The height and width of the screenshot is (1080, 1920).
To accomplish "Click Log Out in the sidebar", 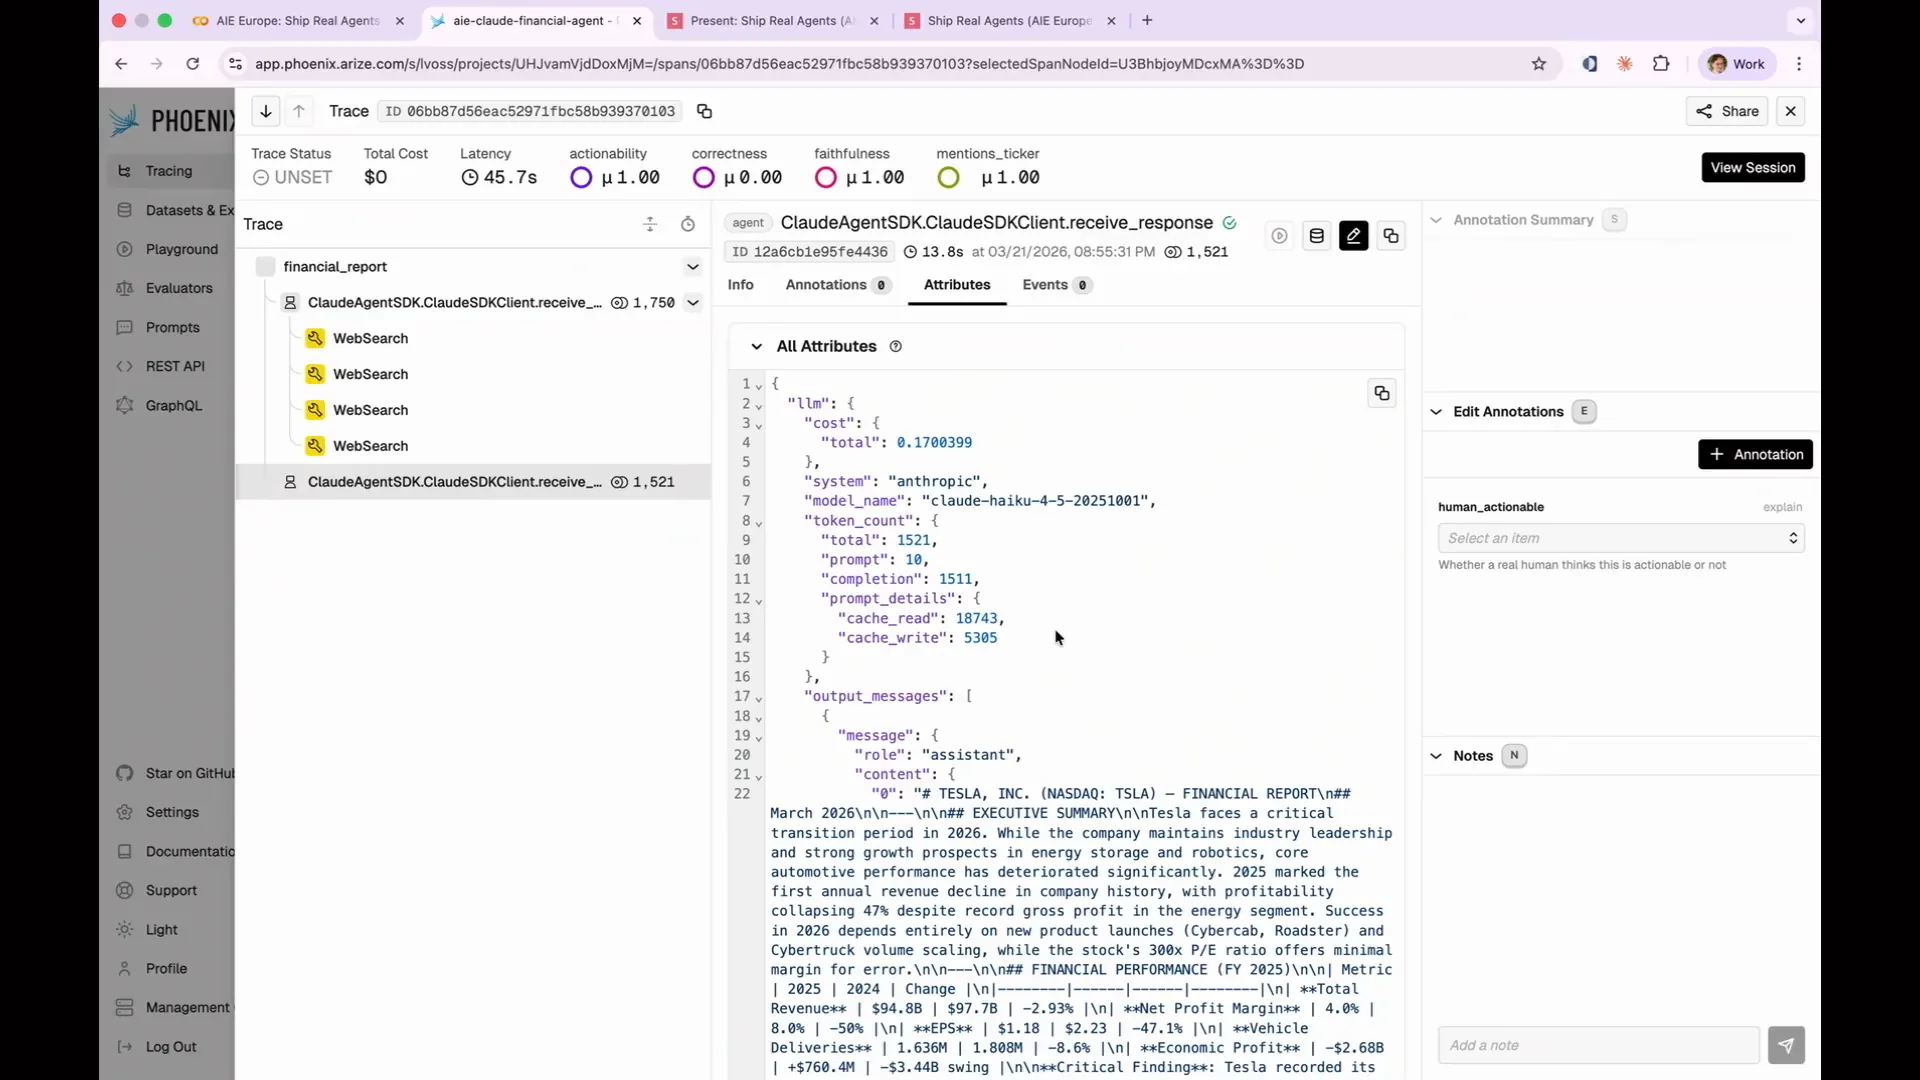I will click(171, 1047).
